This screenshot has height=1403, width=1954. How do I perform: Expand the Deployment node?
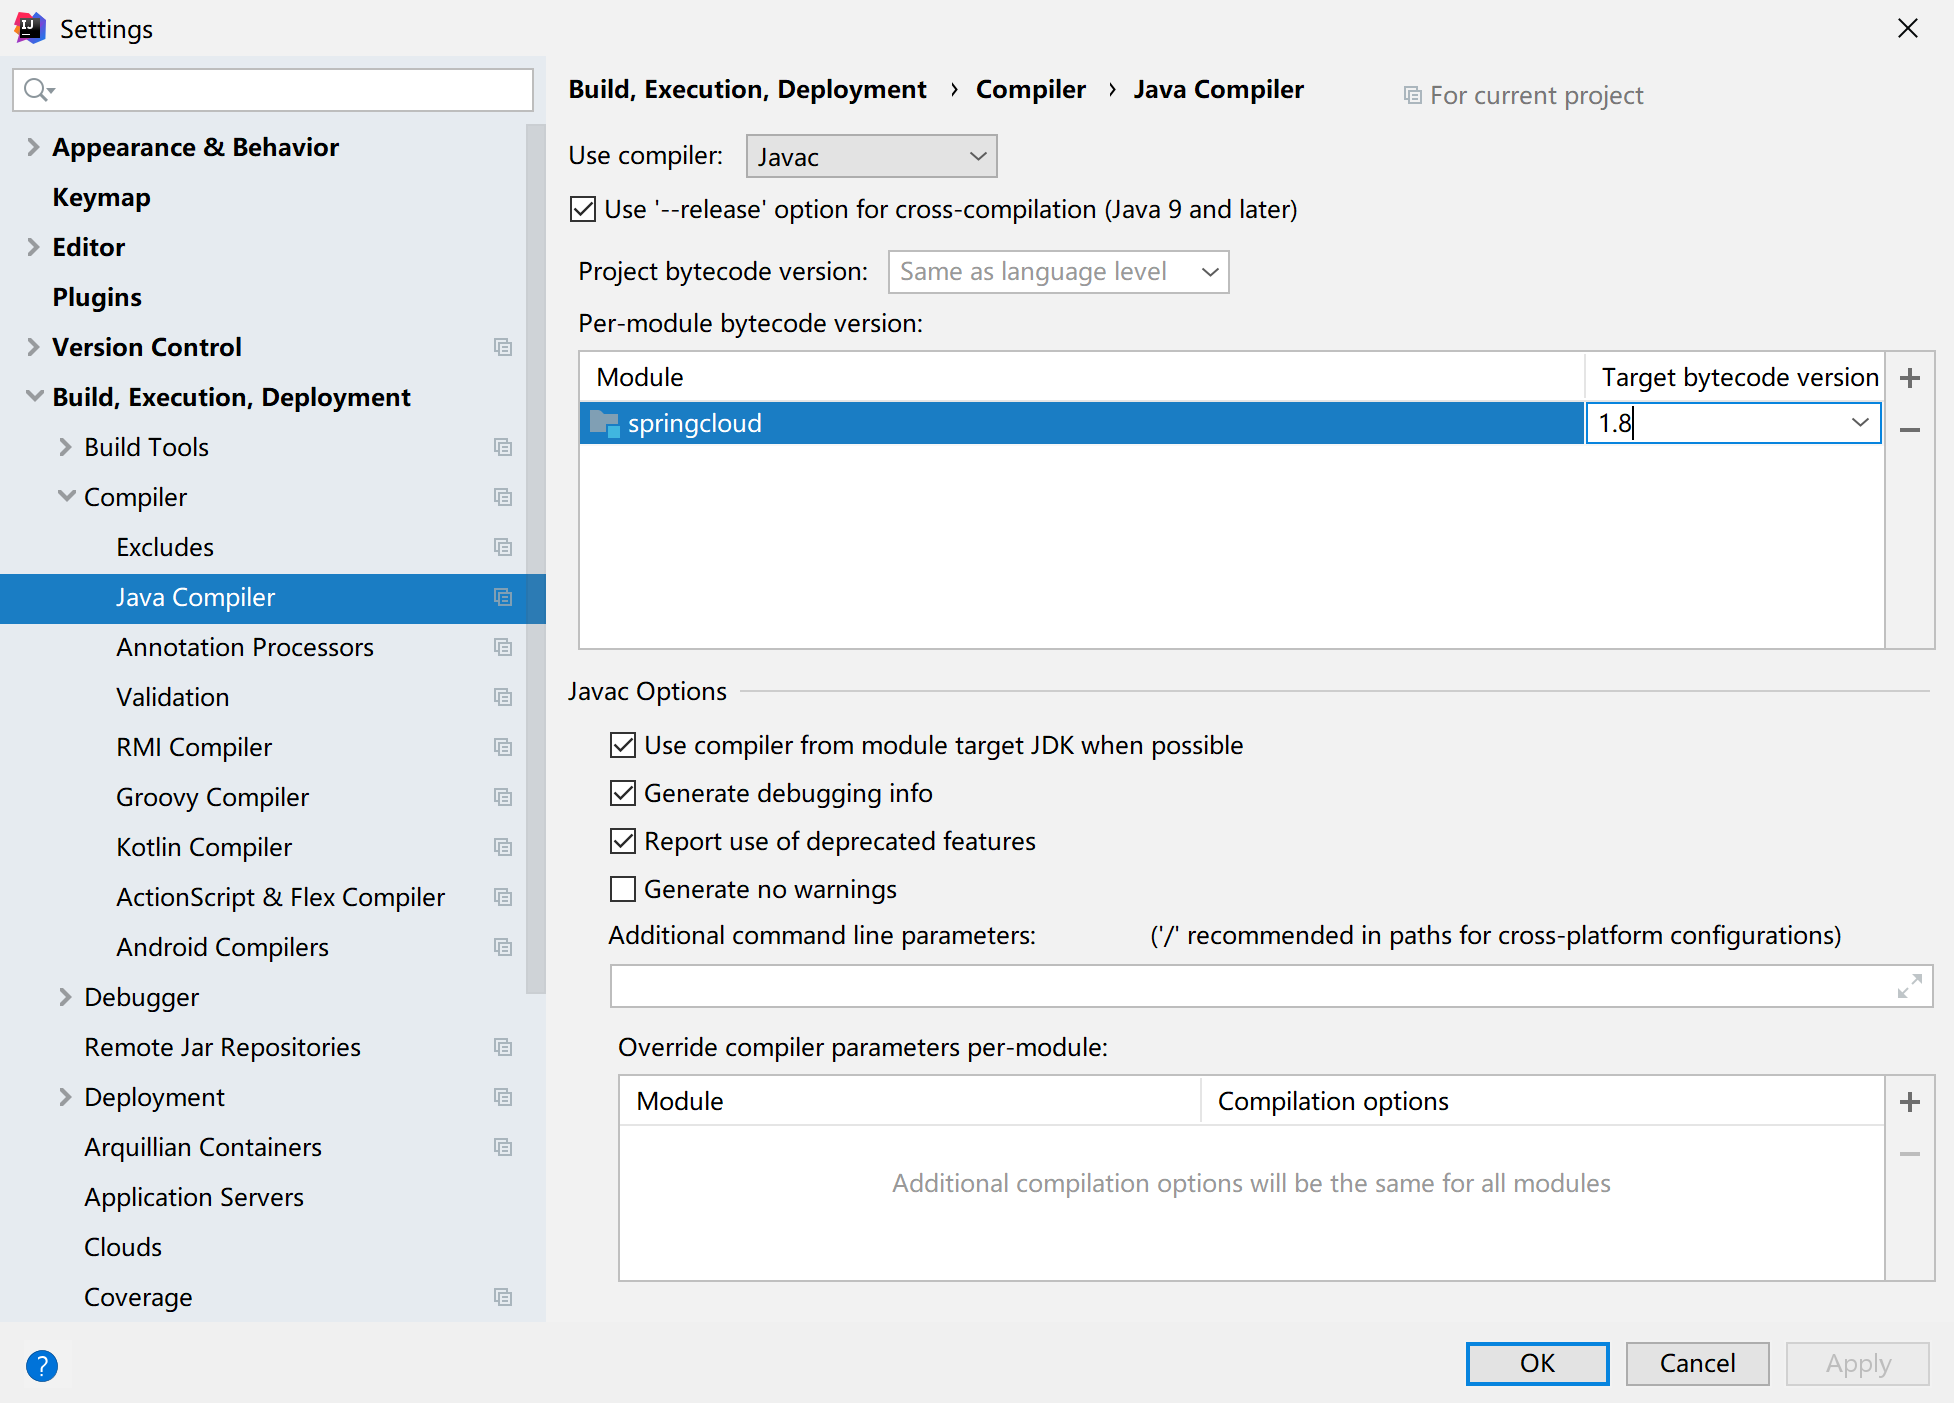pyautogui.click(x=65, y=1097)
